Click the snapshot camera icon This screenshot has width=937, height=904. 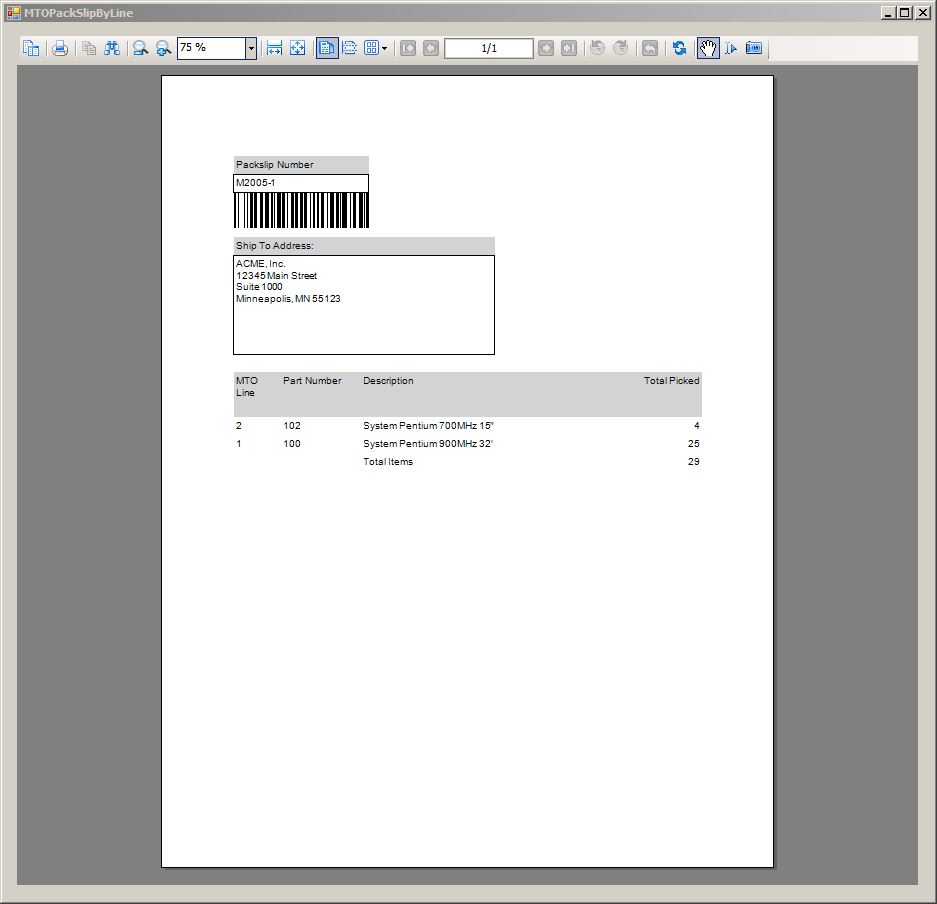point(754,48)
